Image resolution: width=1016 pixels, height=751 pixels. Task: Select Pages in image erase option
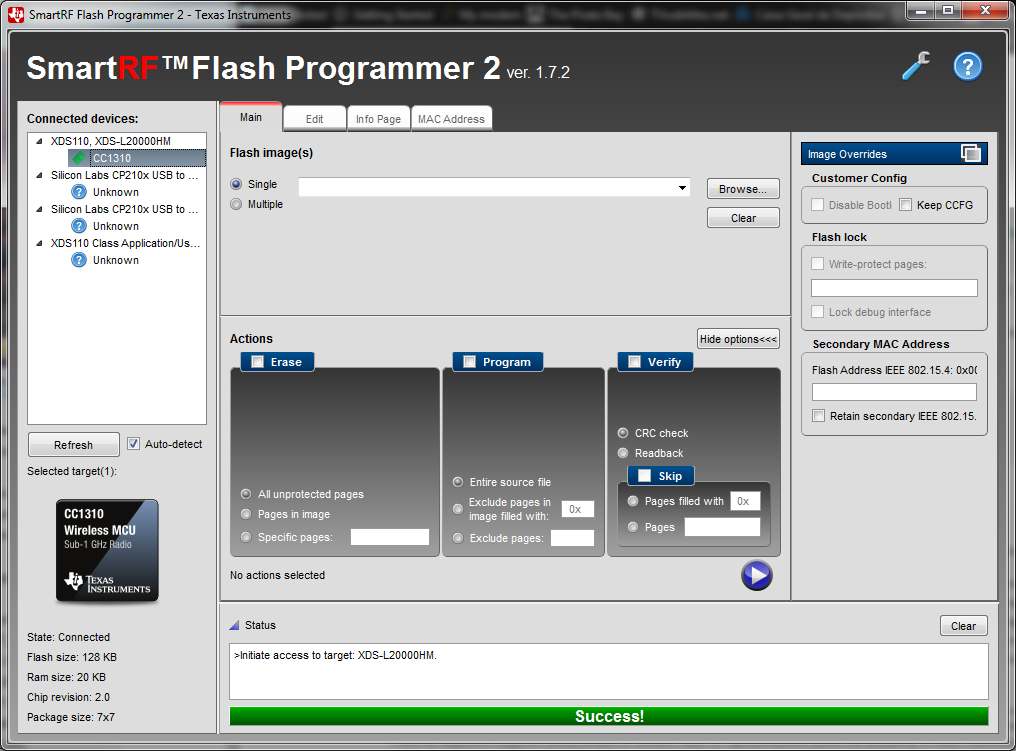coord(246,514)
